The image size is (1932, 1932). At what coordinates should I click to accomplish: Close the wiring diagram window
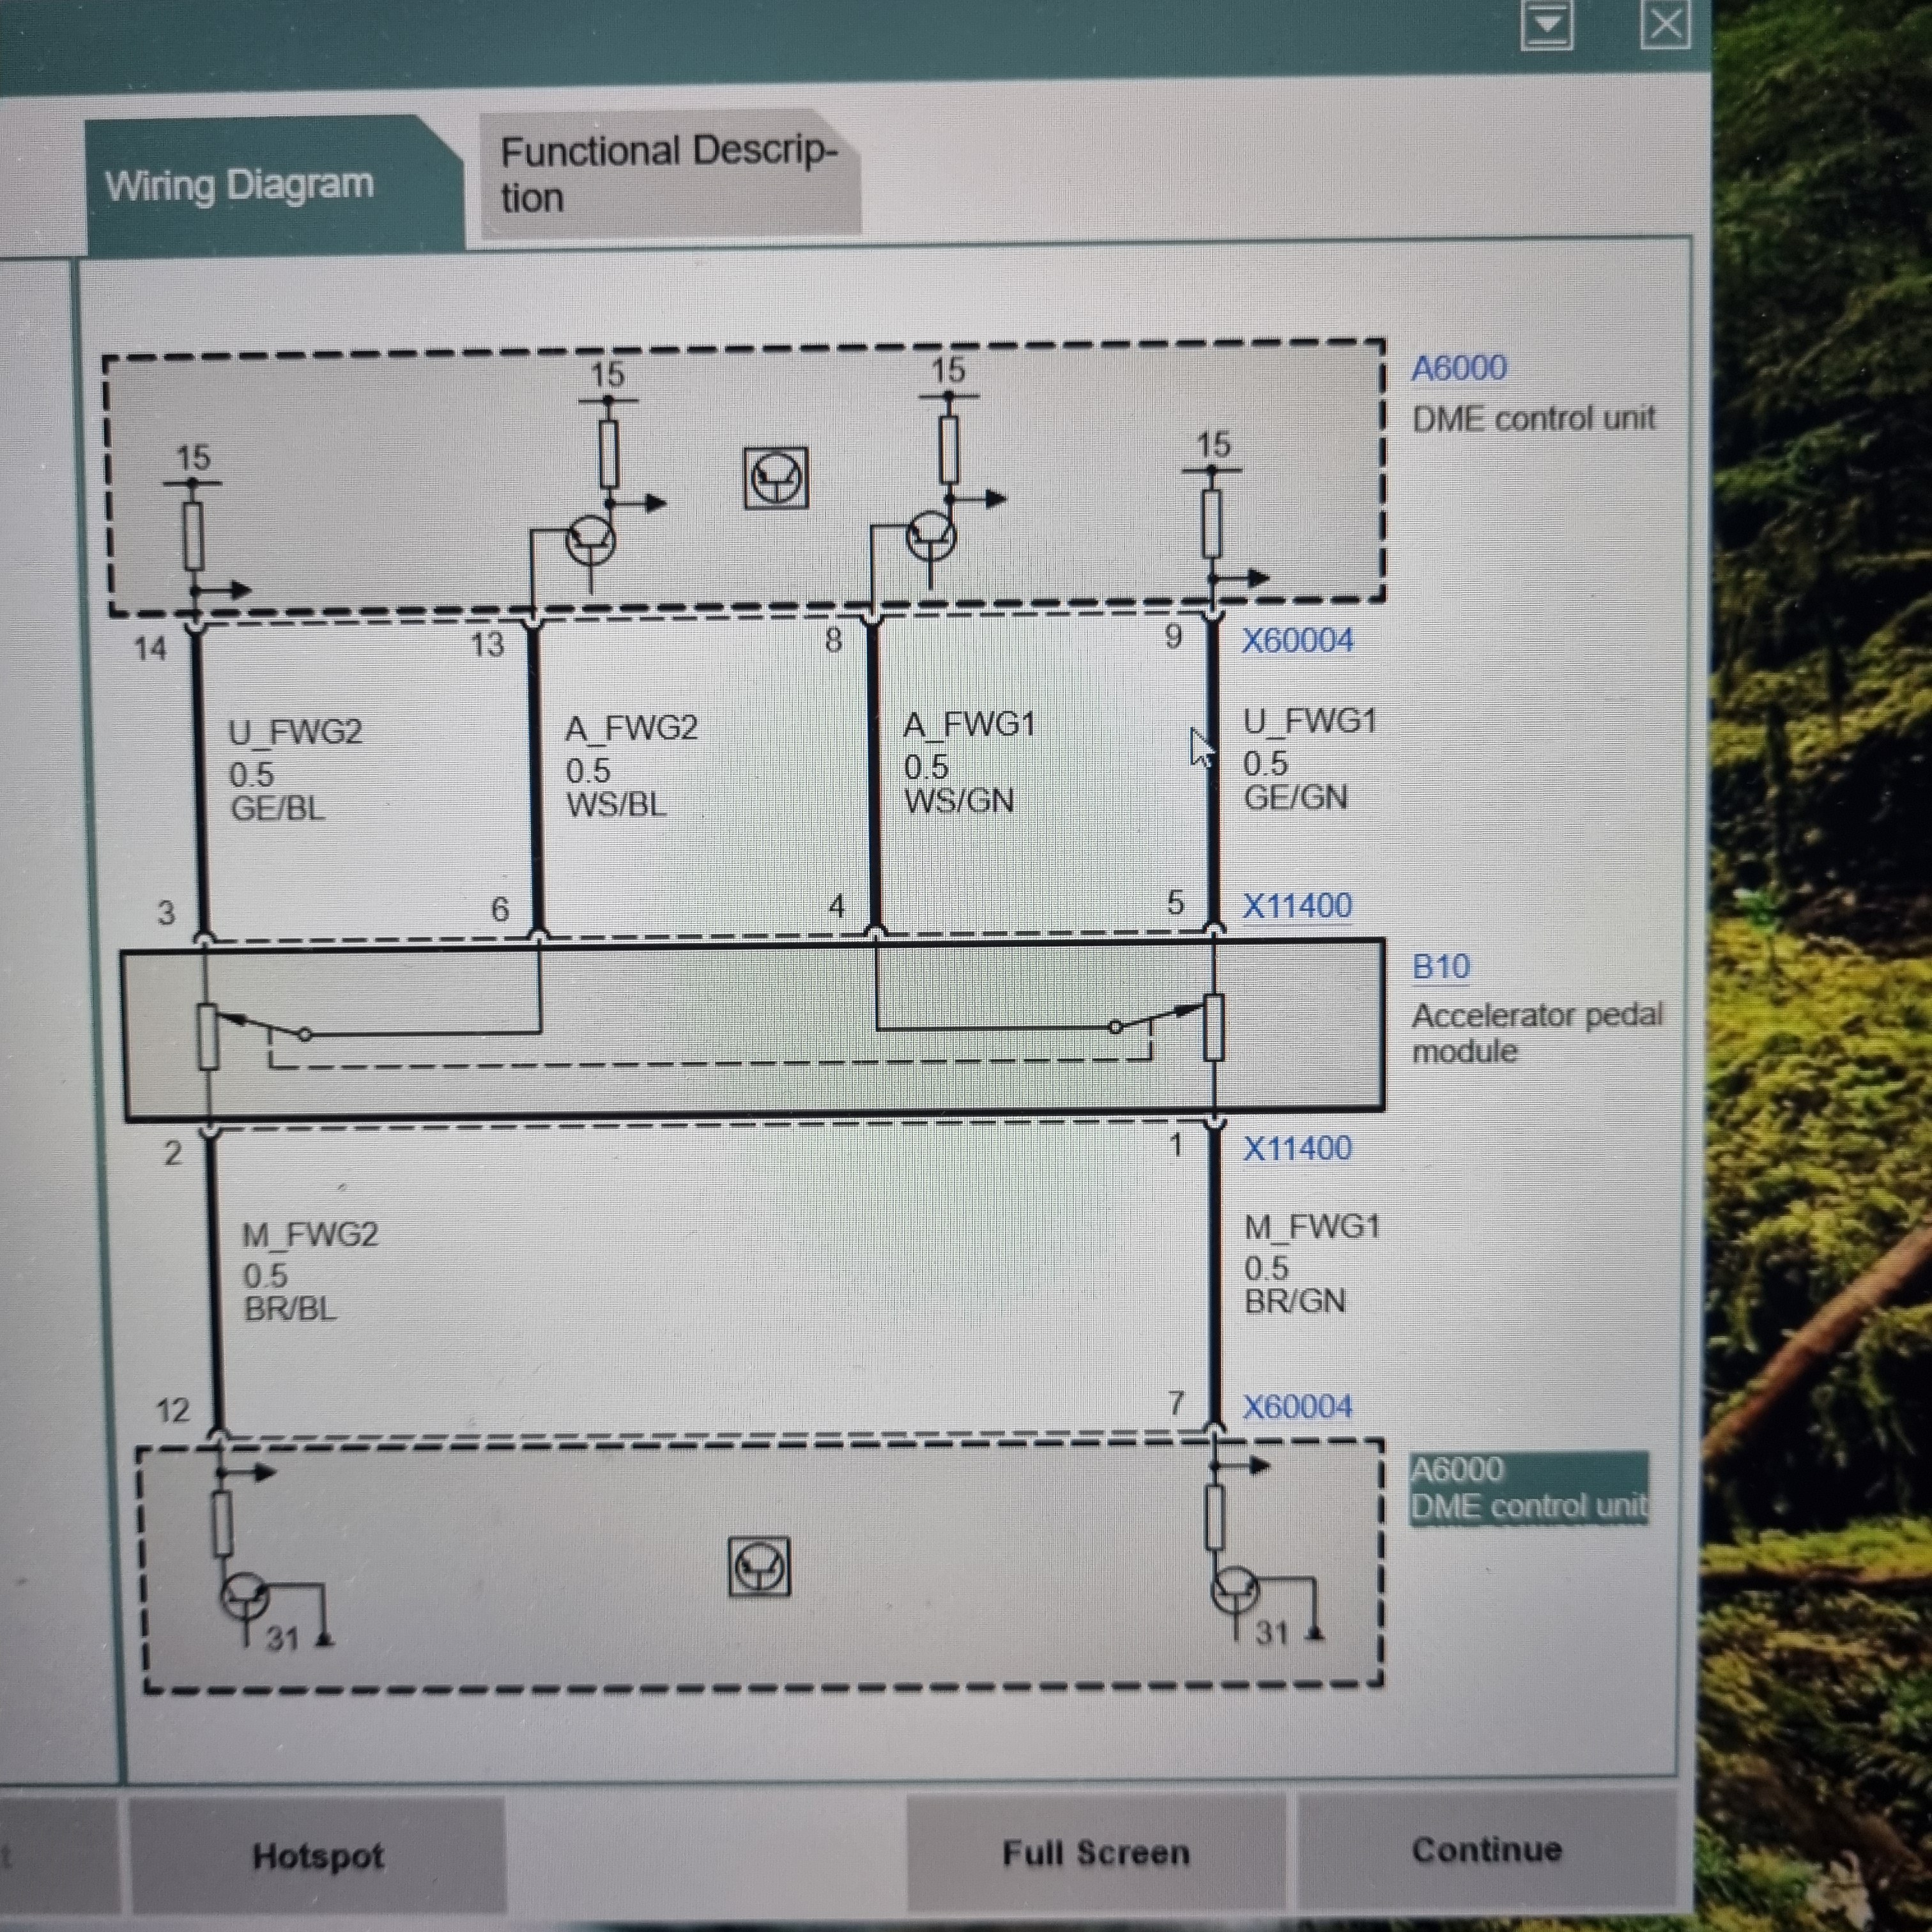coord(1665,24)
